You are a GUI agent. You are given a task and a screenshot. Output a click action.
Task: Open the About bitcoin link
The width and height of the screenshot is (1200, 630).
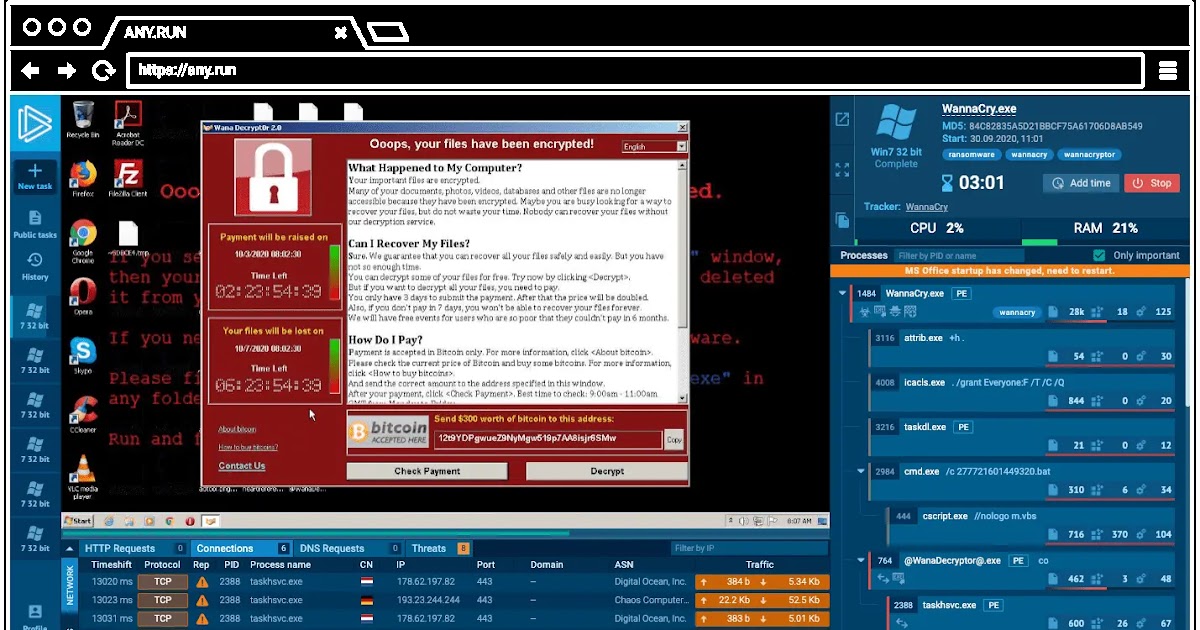238,429
